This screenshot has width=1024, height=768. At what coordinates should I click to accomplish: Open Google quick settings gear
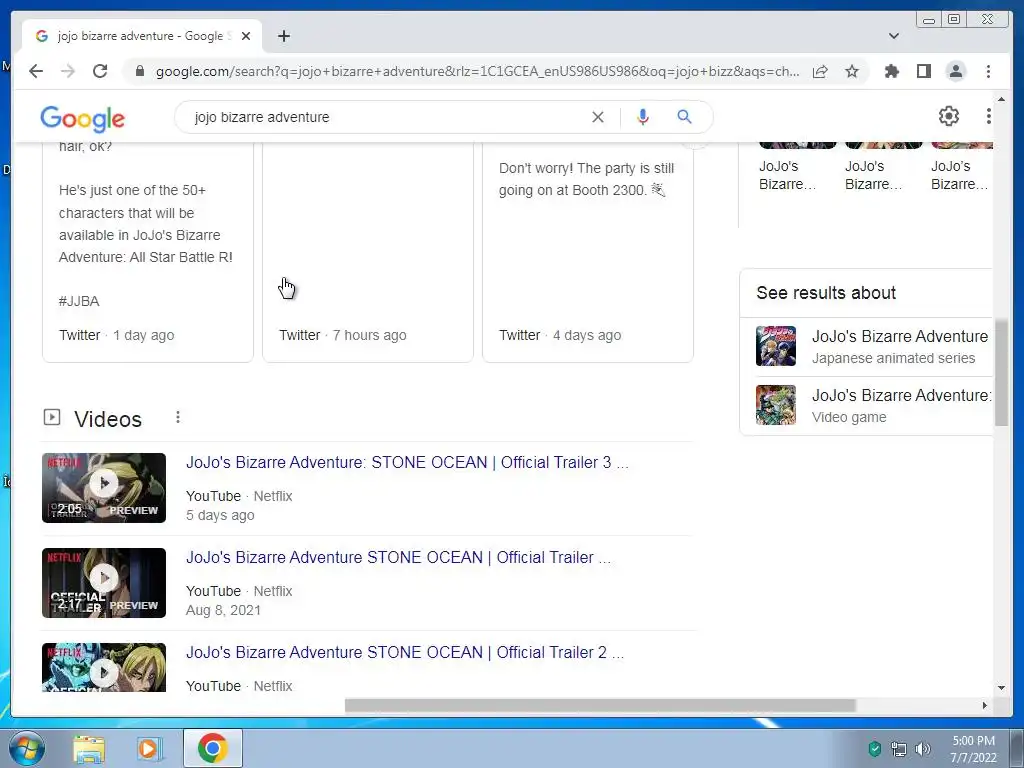click(x=949, y=116)
